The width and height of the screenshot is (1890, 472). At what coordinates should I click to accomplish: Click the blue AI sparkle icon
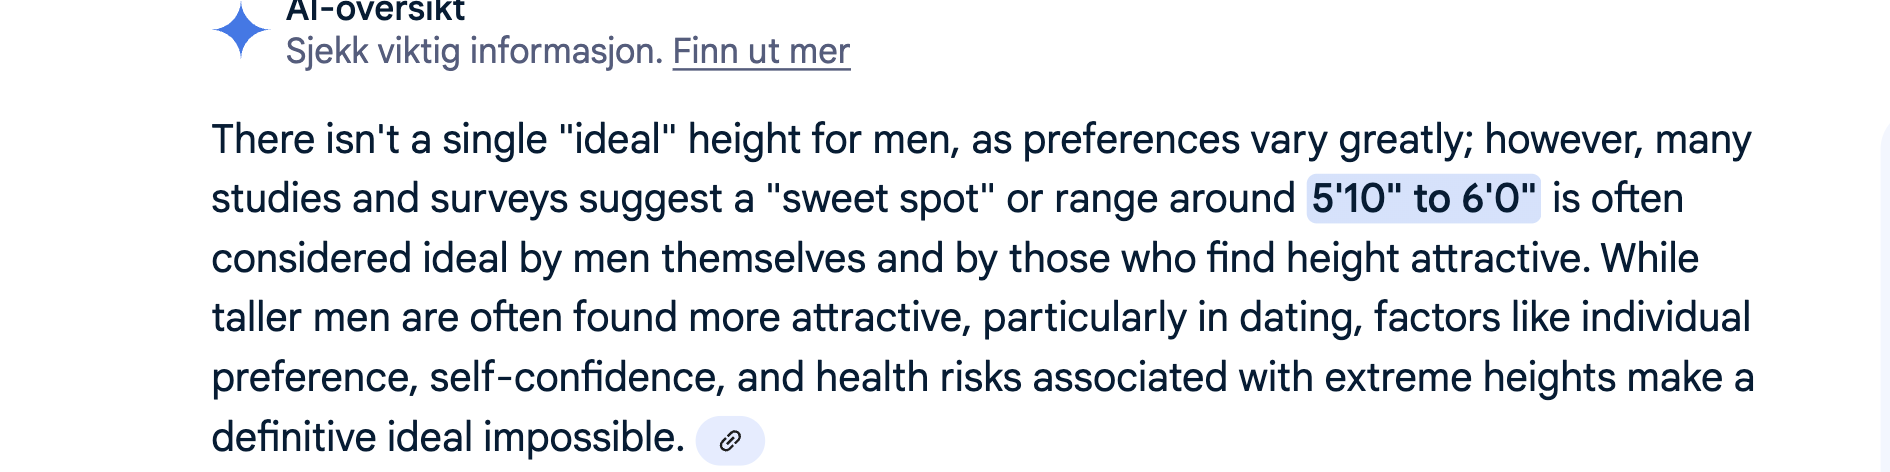click(x=241, y=31)
